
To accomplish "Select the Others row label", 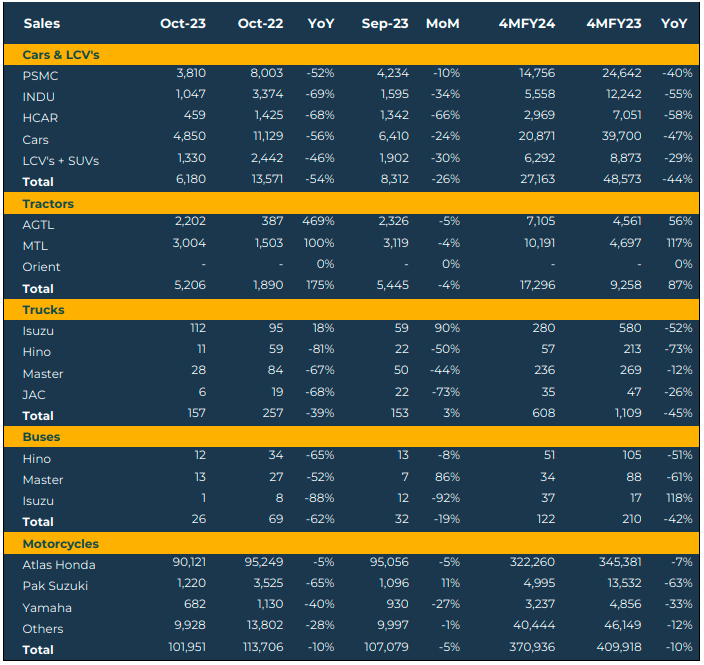I will [x=43, y=629].
